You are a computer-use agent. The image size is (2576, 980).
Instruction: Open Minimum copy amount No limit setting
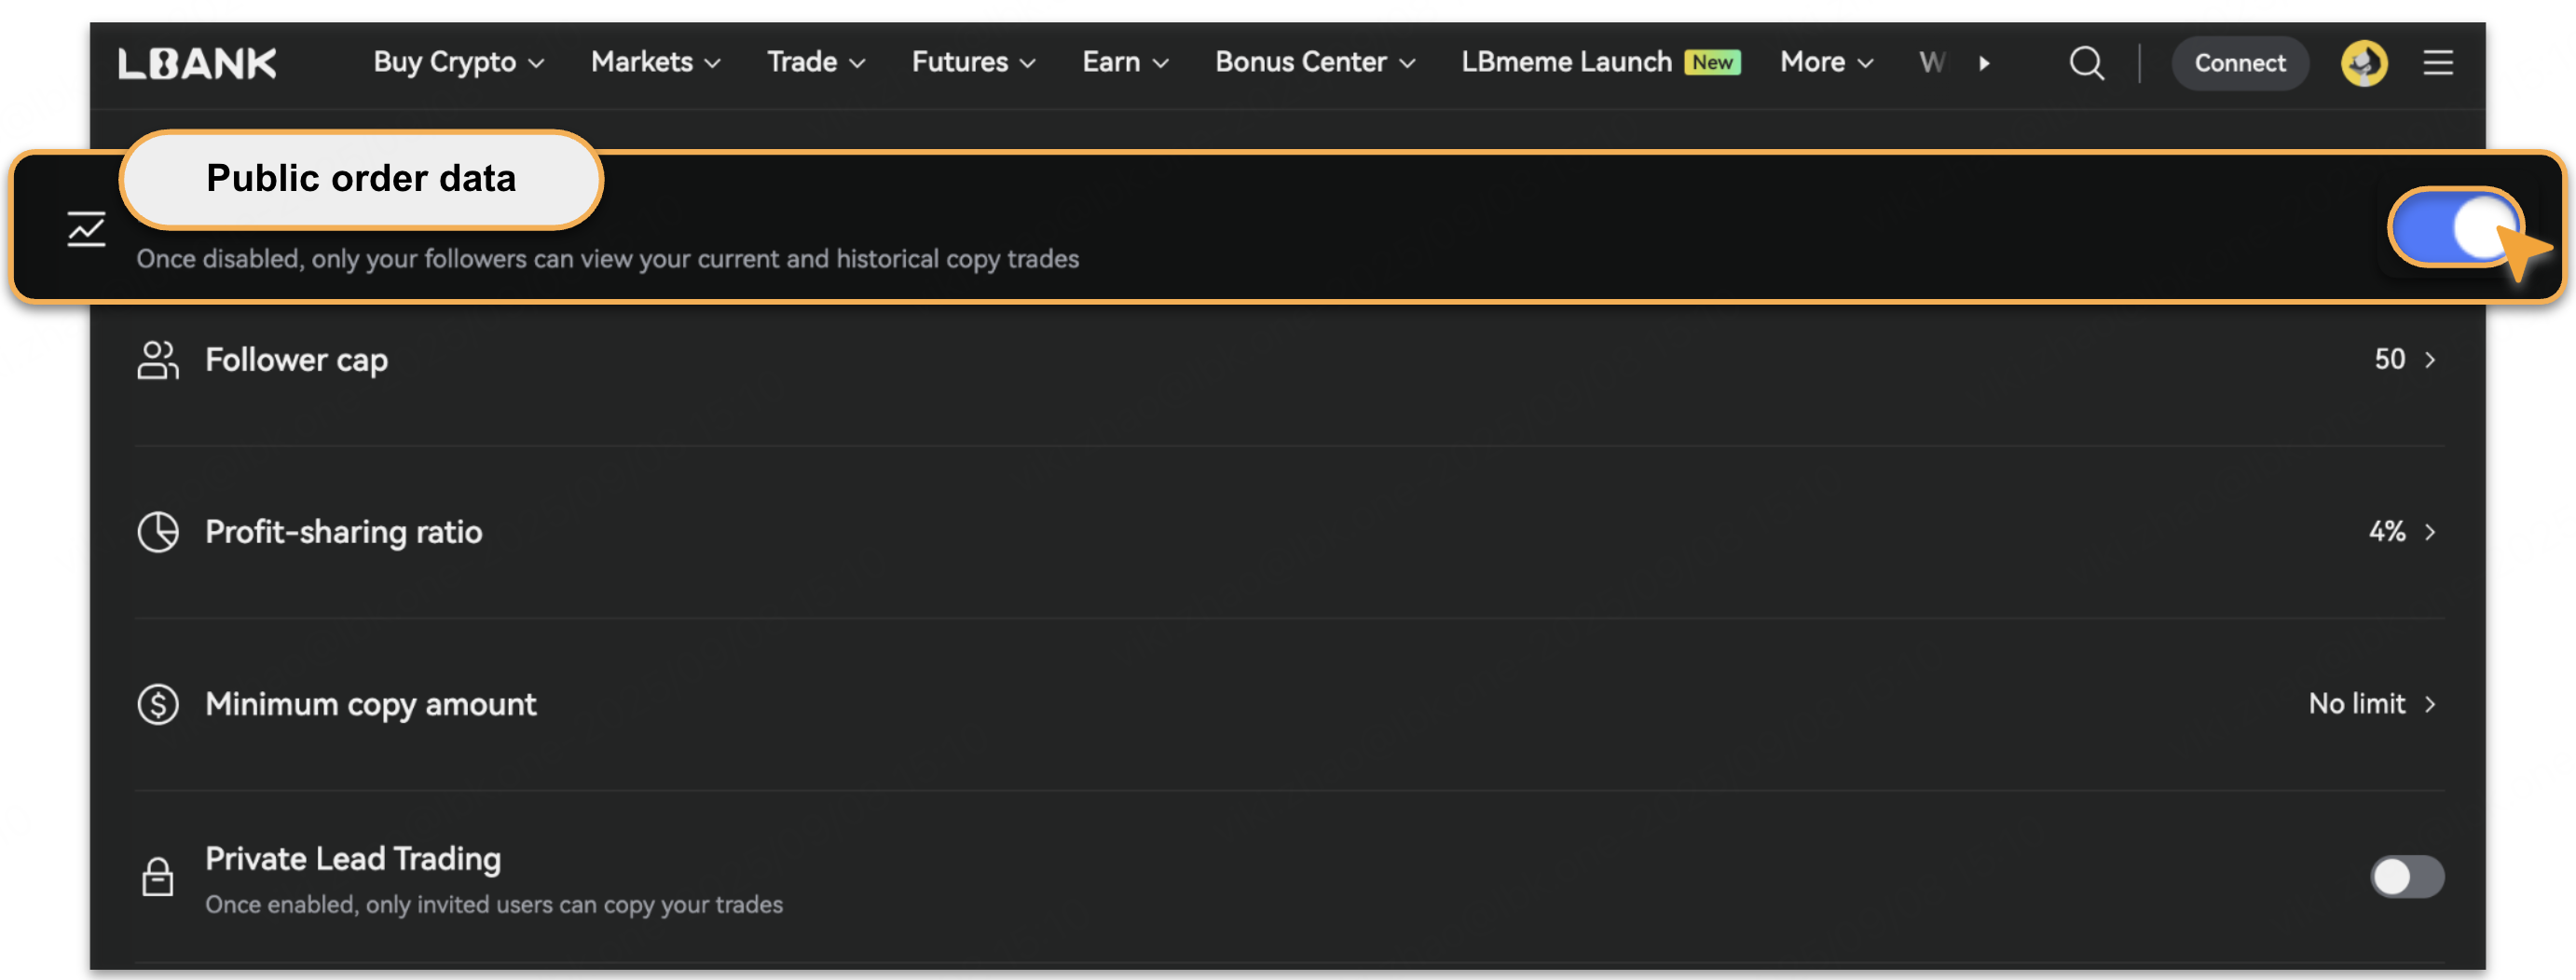tap(2370, 704)
